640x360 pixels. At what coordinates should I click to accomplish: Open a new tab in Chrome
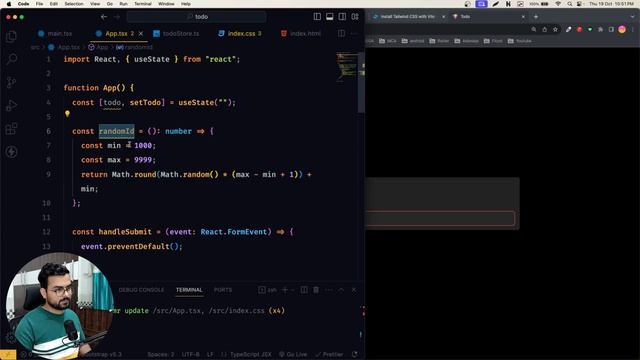click(x=536, y=17)
